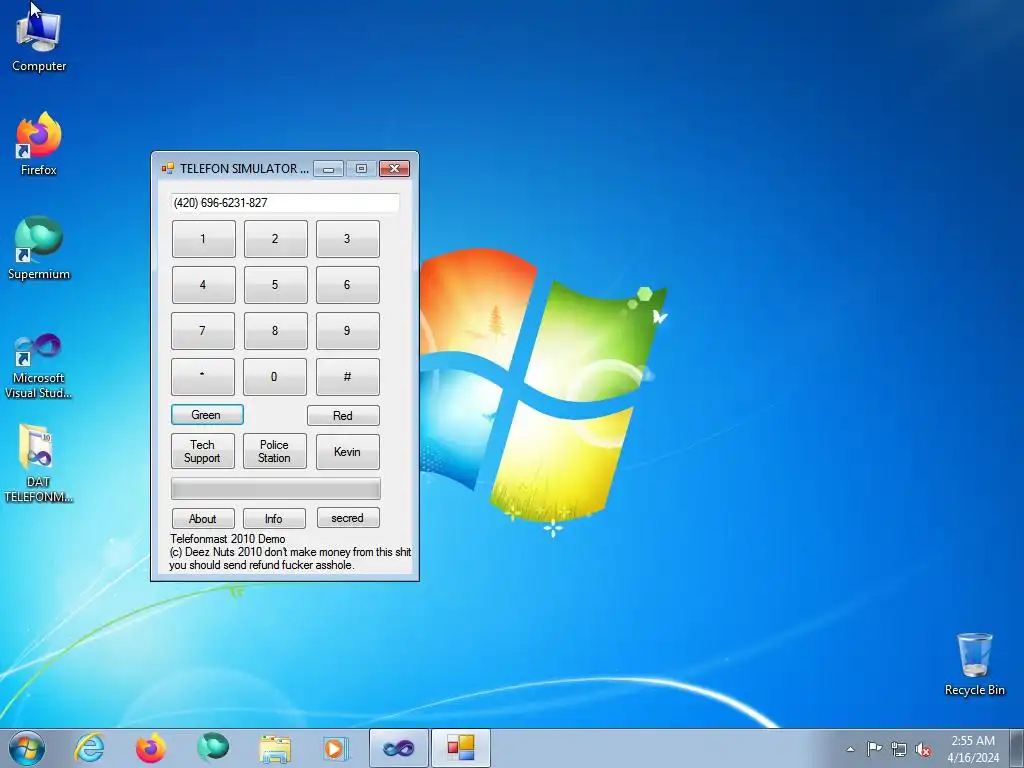Open the clock showing 2:55 AM
The width and height of the screenshot is (1024, 768).
(x=973, y=749)
